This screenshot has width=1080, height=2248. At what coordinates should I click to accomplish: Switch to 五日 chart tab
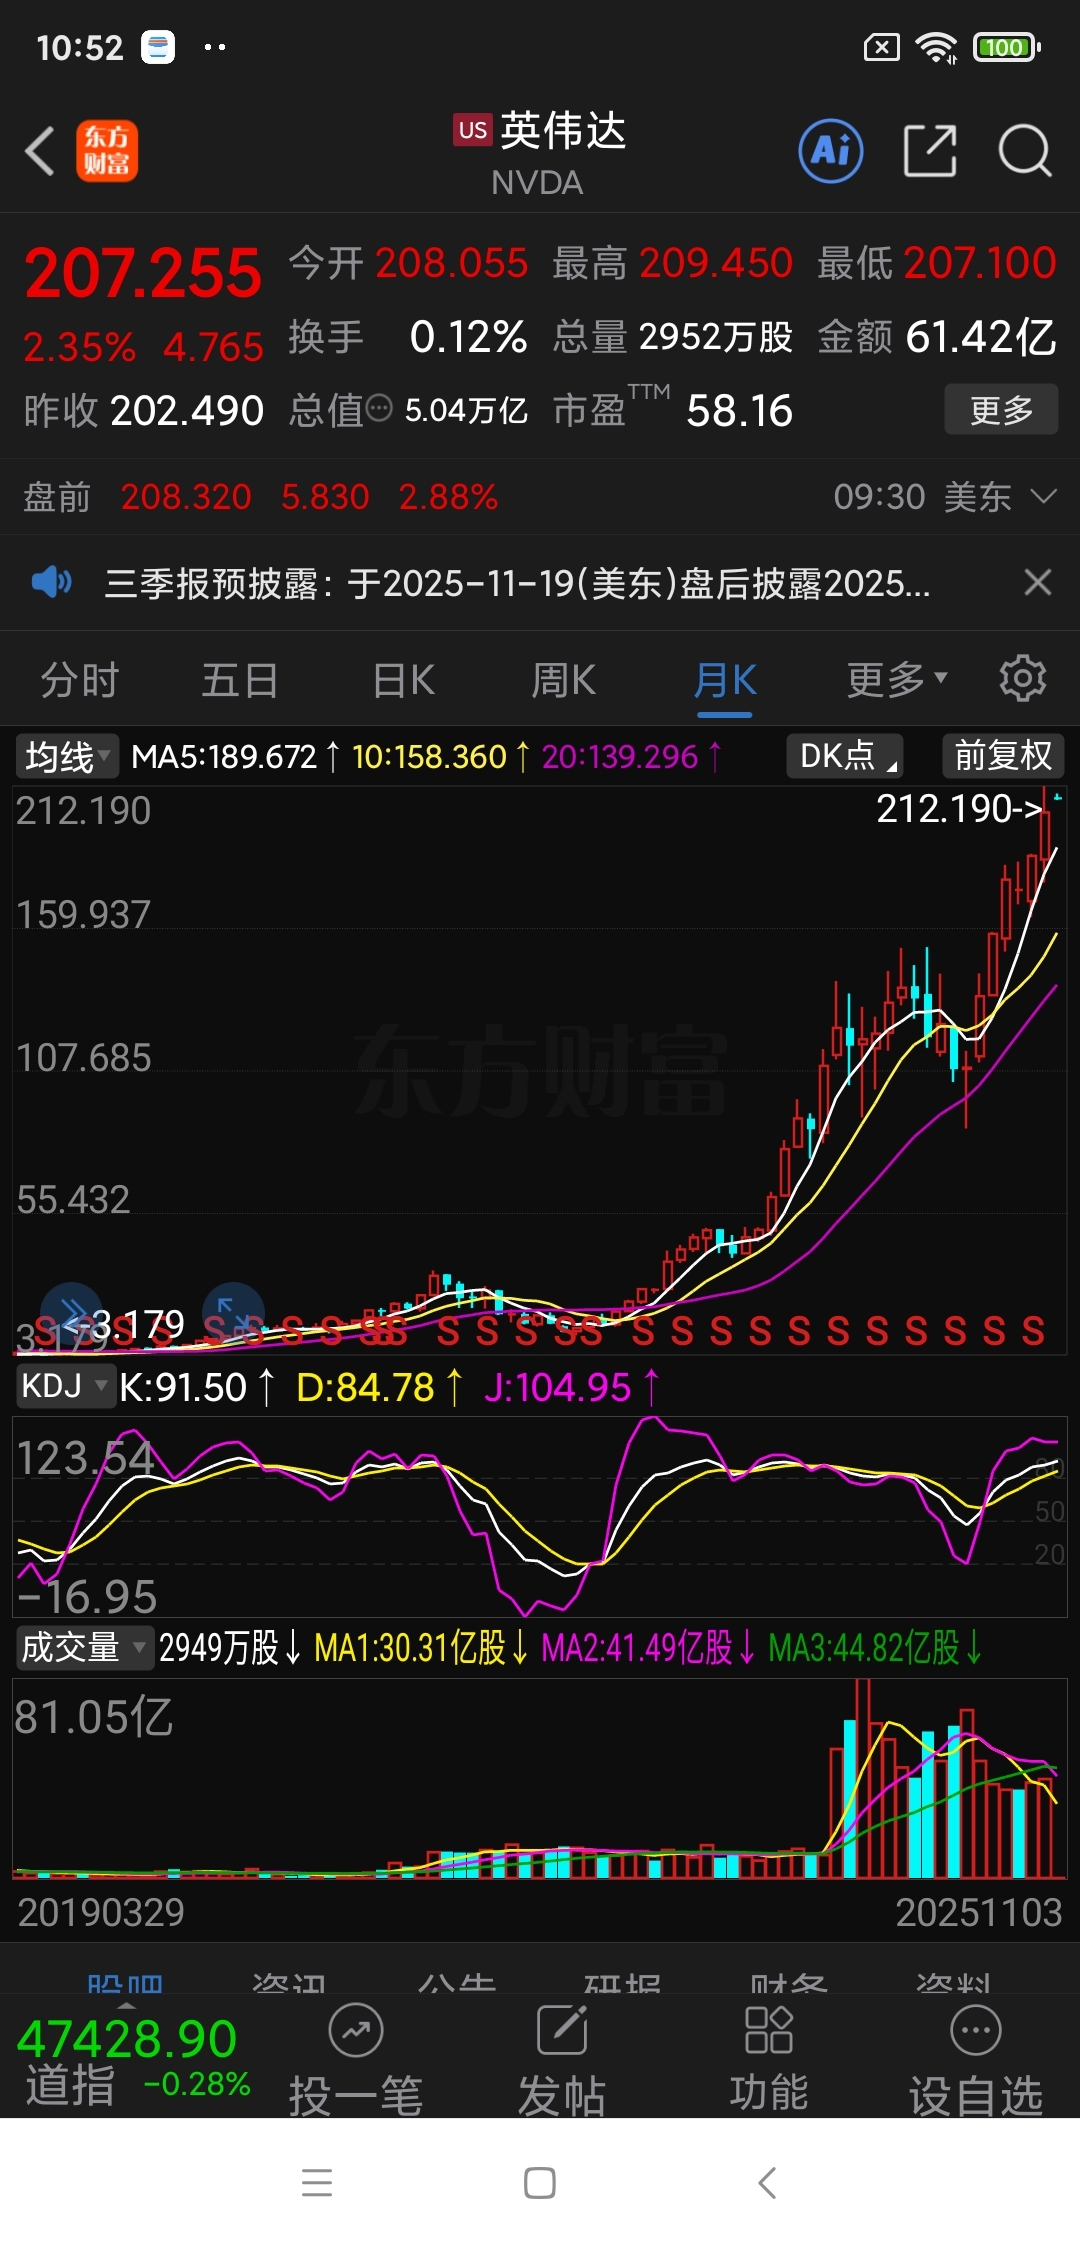click(x=240, y=680)
